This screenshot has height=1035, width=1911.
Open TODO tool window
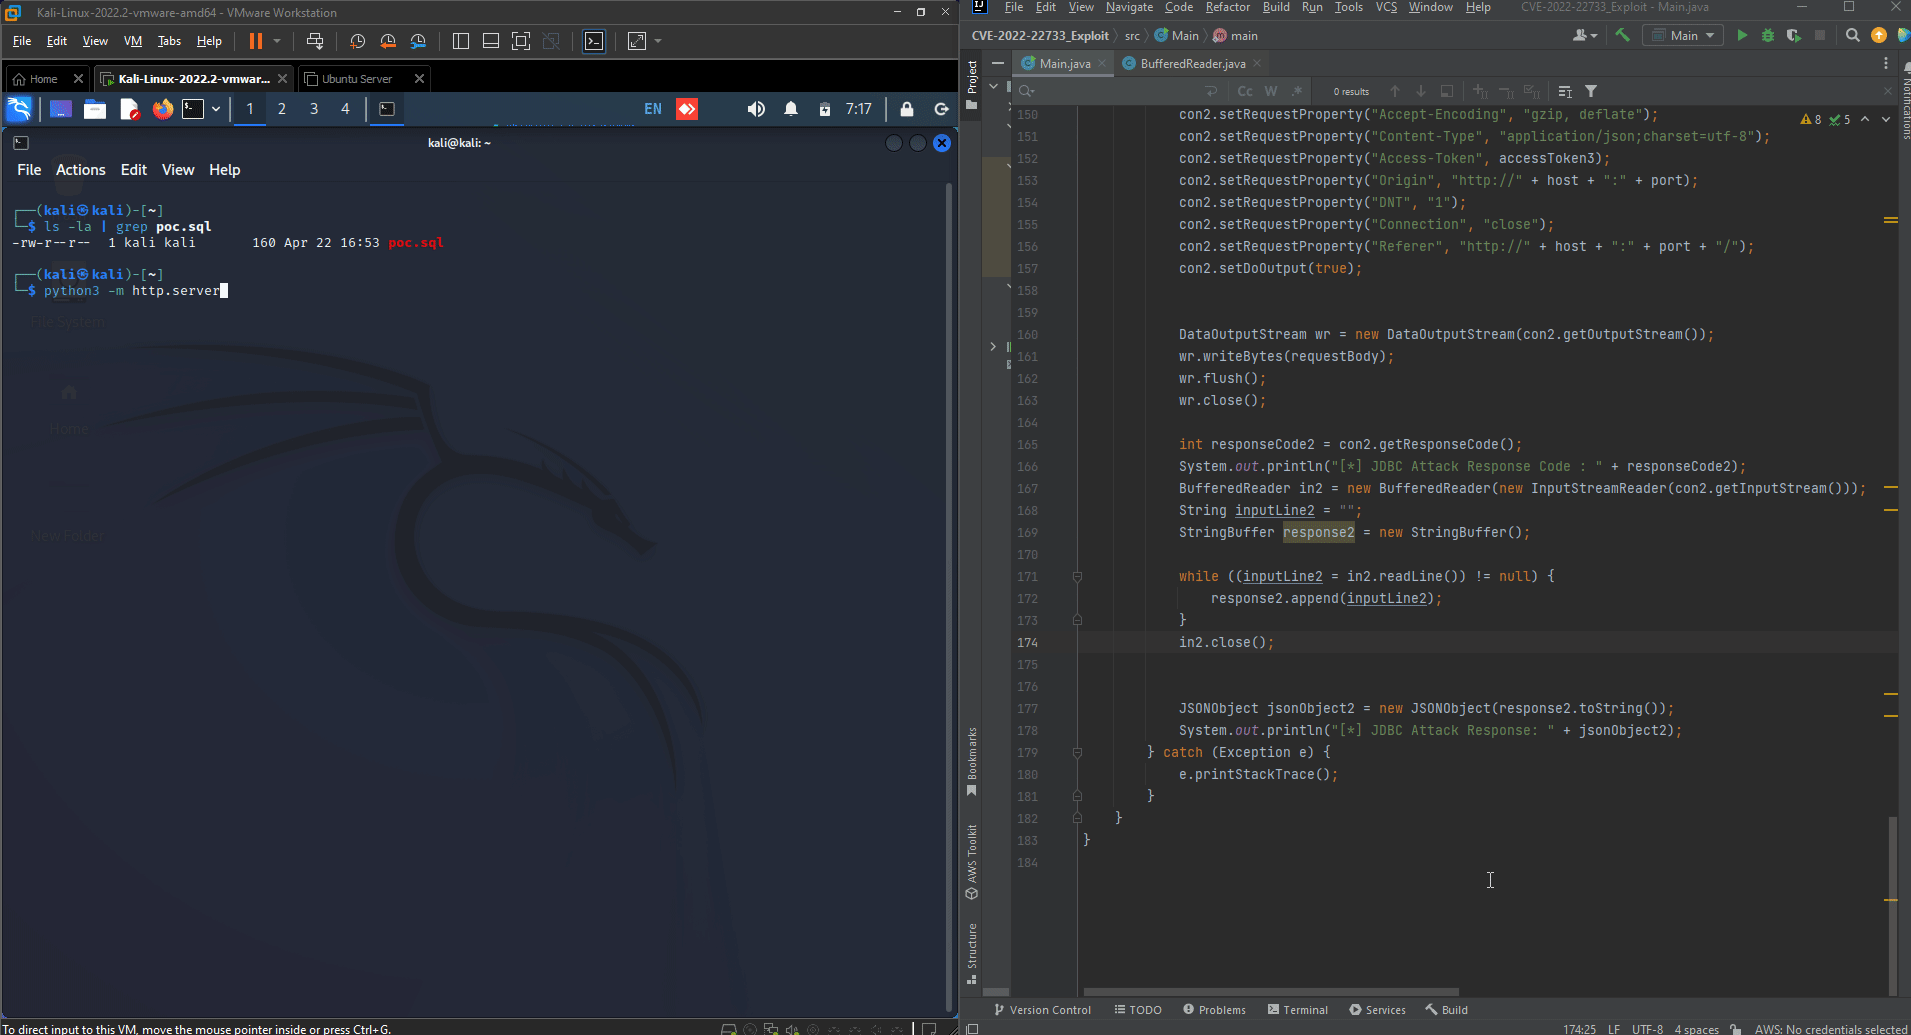tap(1138, 1010)
